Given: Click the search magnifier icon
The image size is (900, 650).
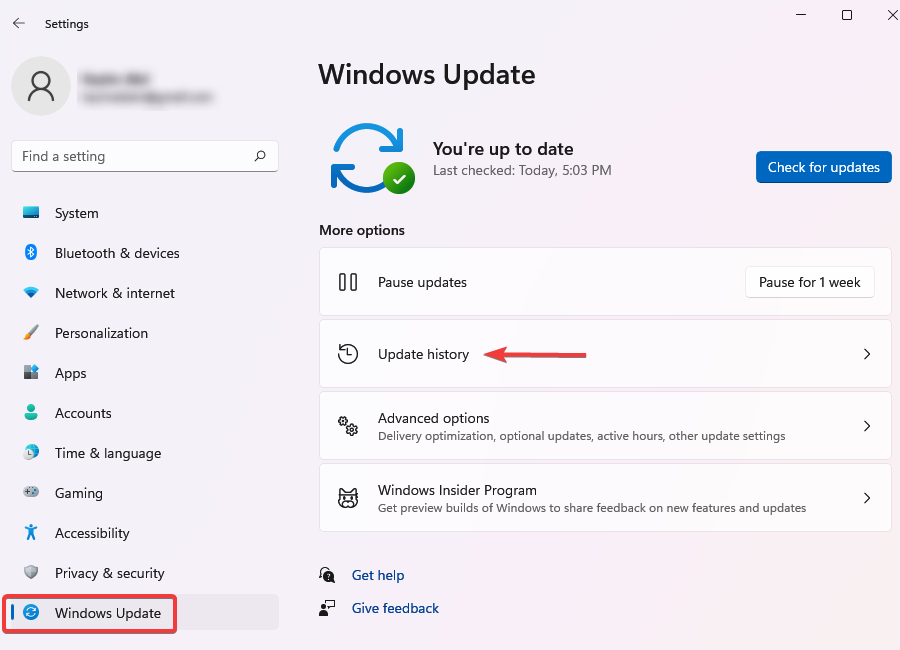Looking at the screenshot, I should 260,156.
